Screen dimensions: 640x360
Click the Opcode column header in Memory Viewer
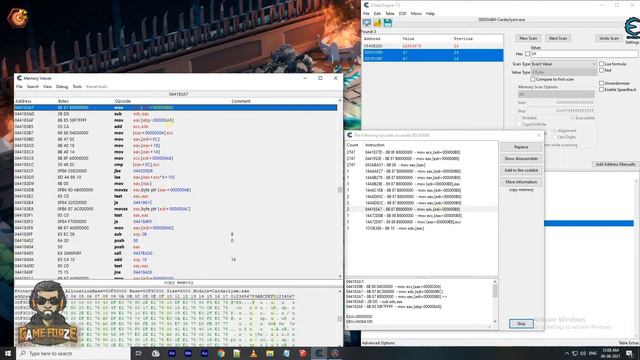pos(123,101)
